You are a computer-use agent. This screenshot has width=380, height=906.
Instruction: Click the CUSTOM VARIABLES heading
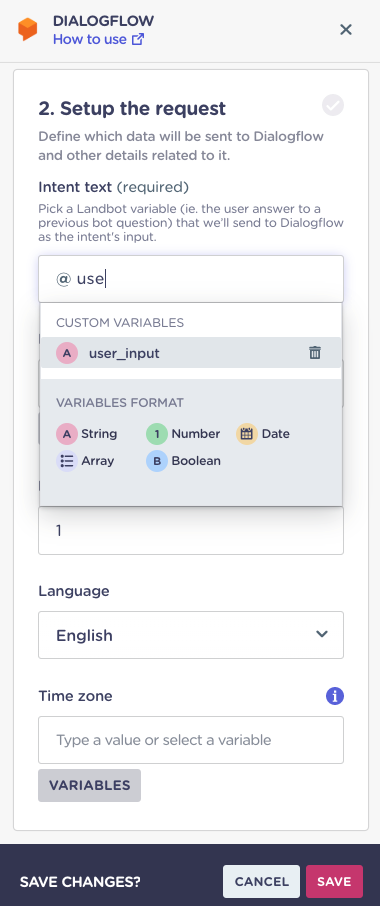coord(120,322)
